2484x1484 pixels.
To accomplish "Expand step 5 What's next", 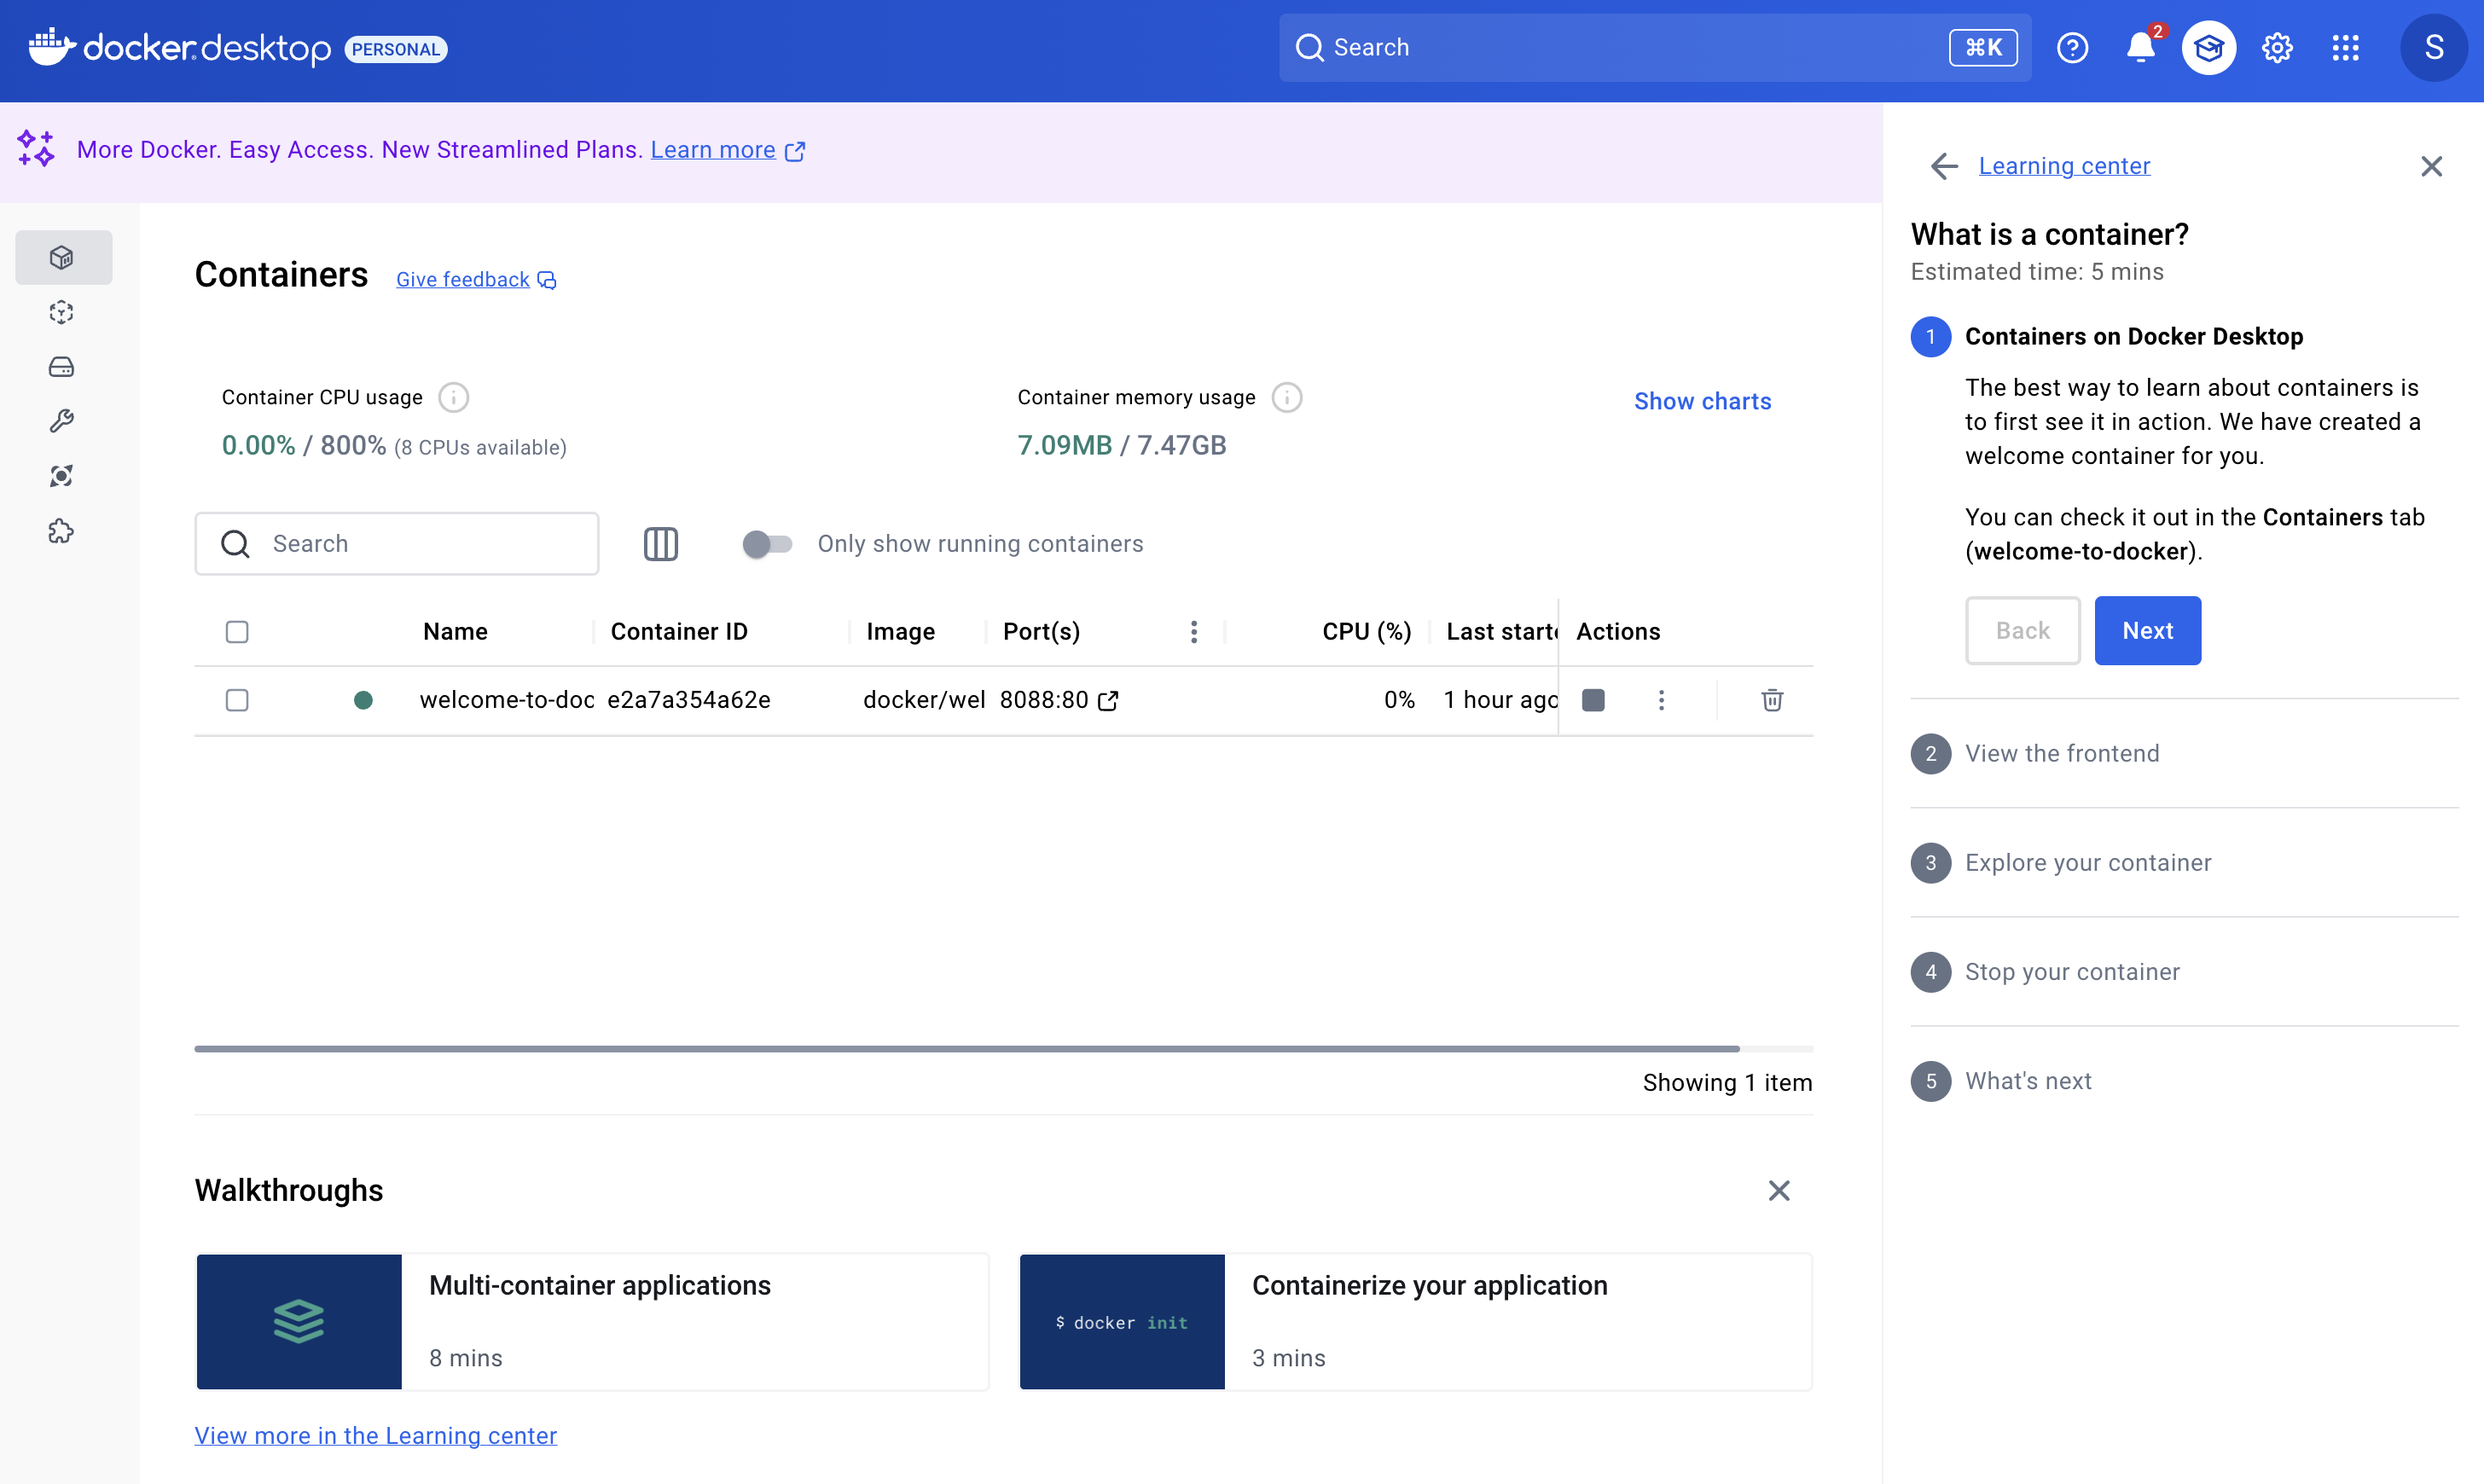I will [2184, 1081].
